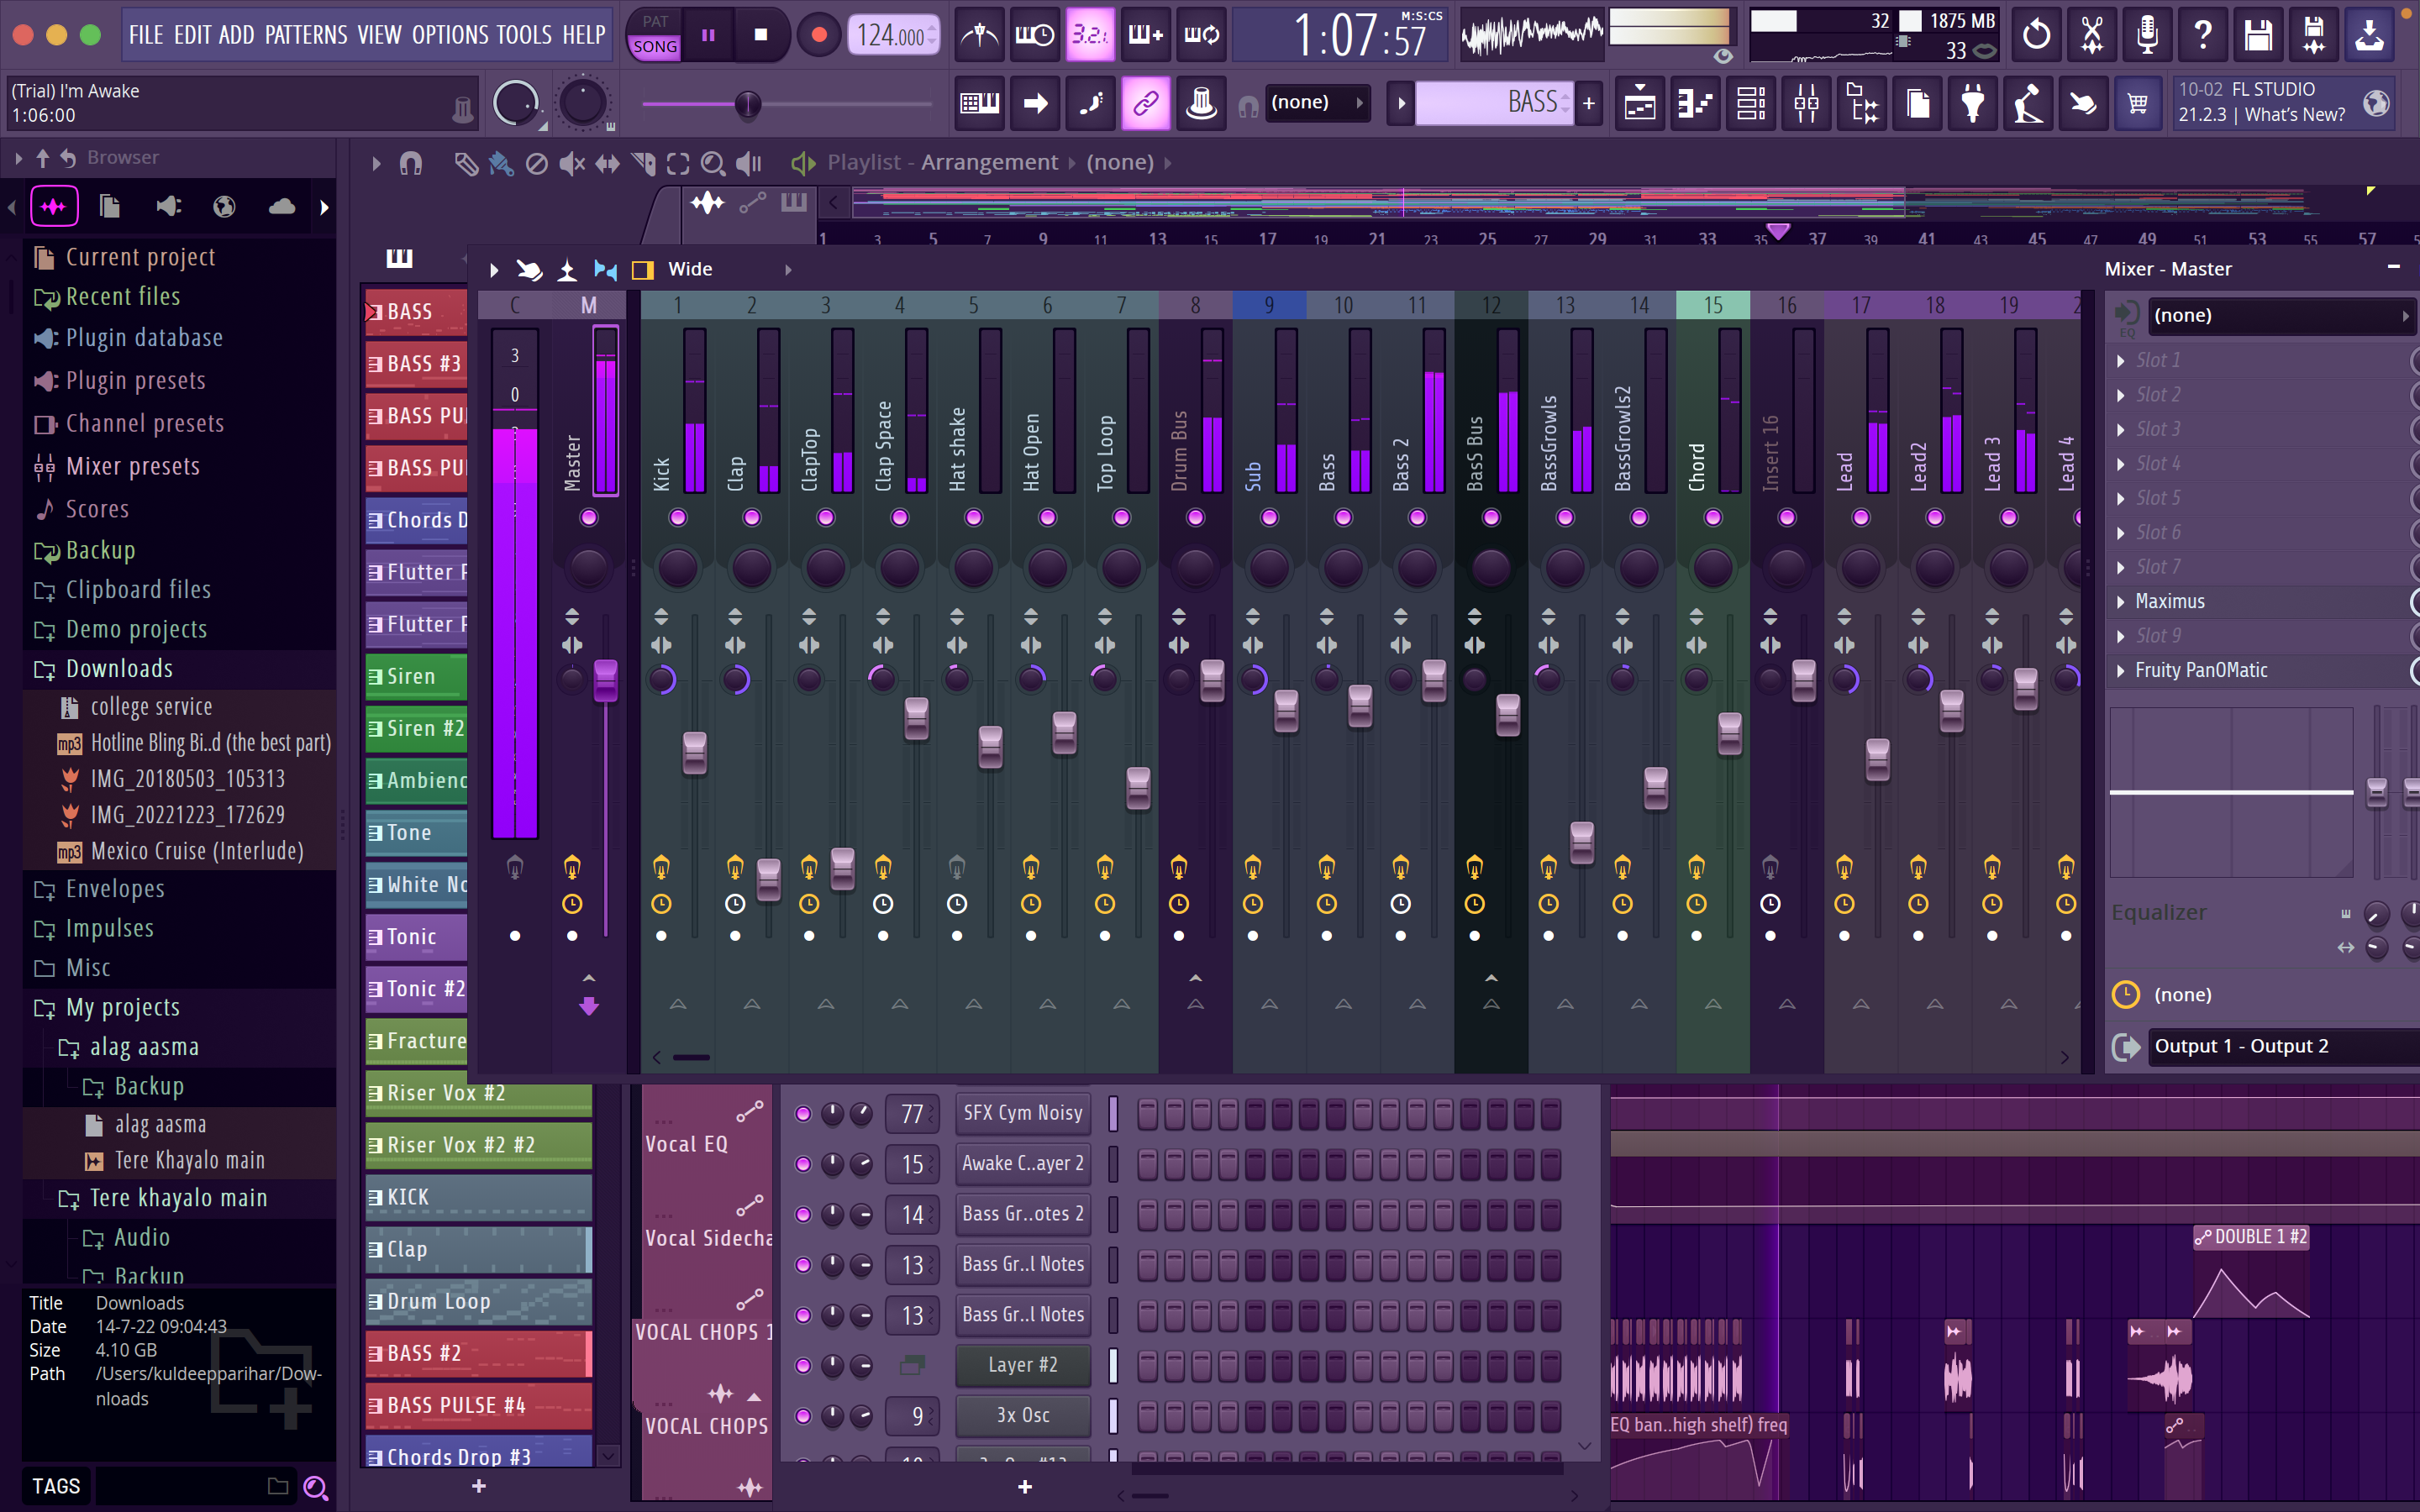Click the undo history circular arrow icon
Viewport: 2420px width, 1512px height.
[x=2036, y=36]
